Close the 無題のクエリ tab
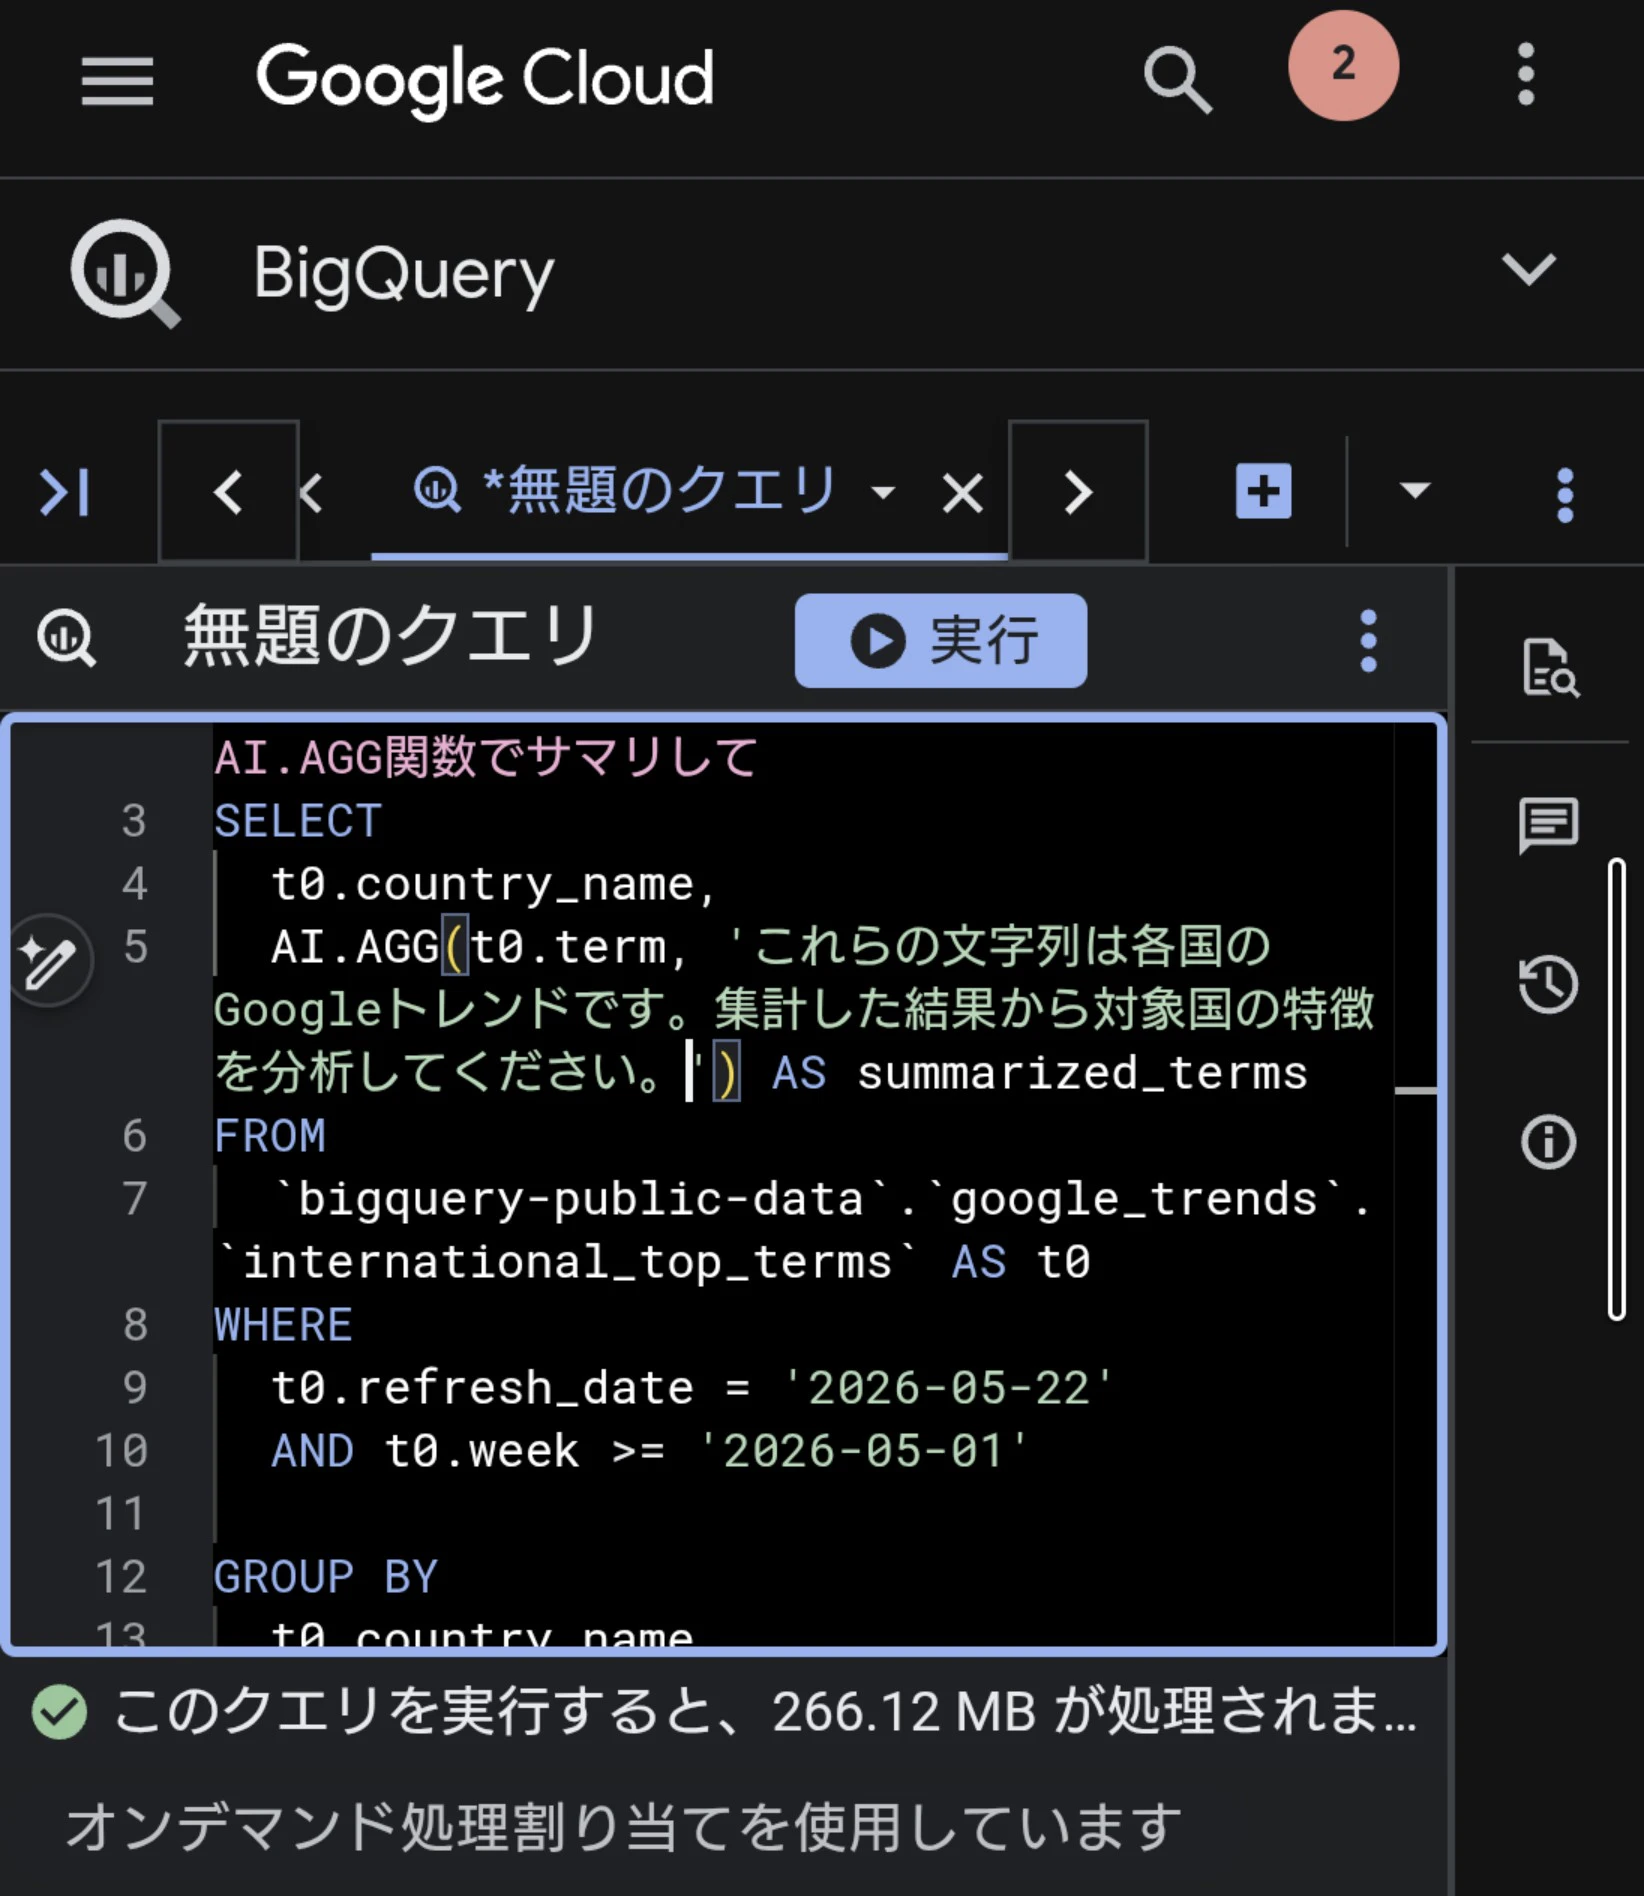This screenshot has width=1644, height=1896. (962, 493)
